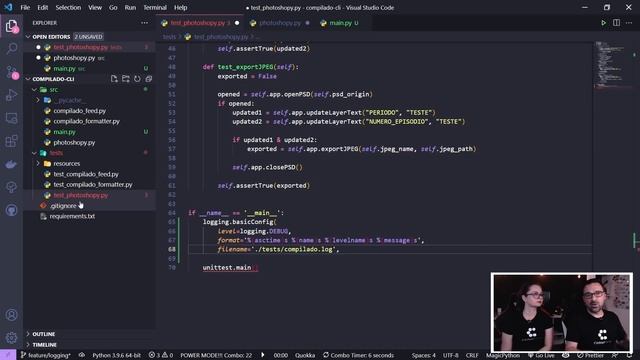Viewport: 640px width, 360px height.
Task: Click the New Folder icon in COMPILADO-CLI
Action: coord(126,79)
